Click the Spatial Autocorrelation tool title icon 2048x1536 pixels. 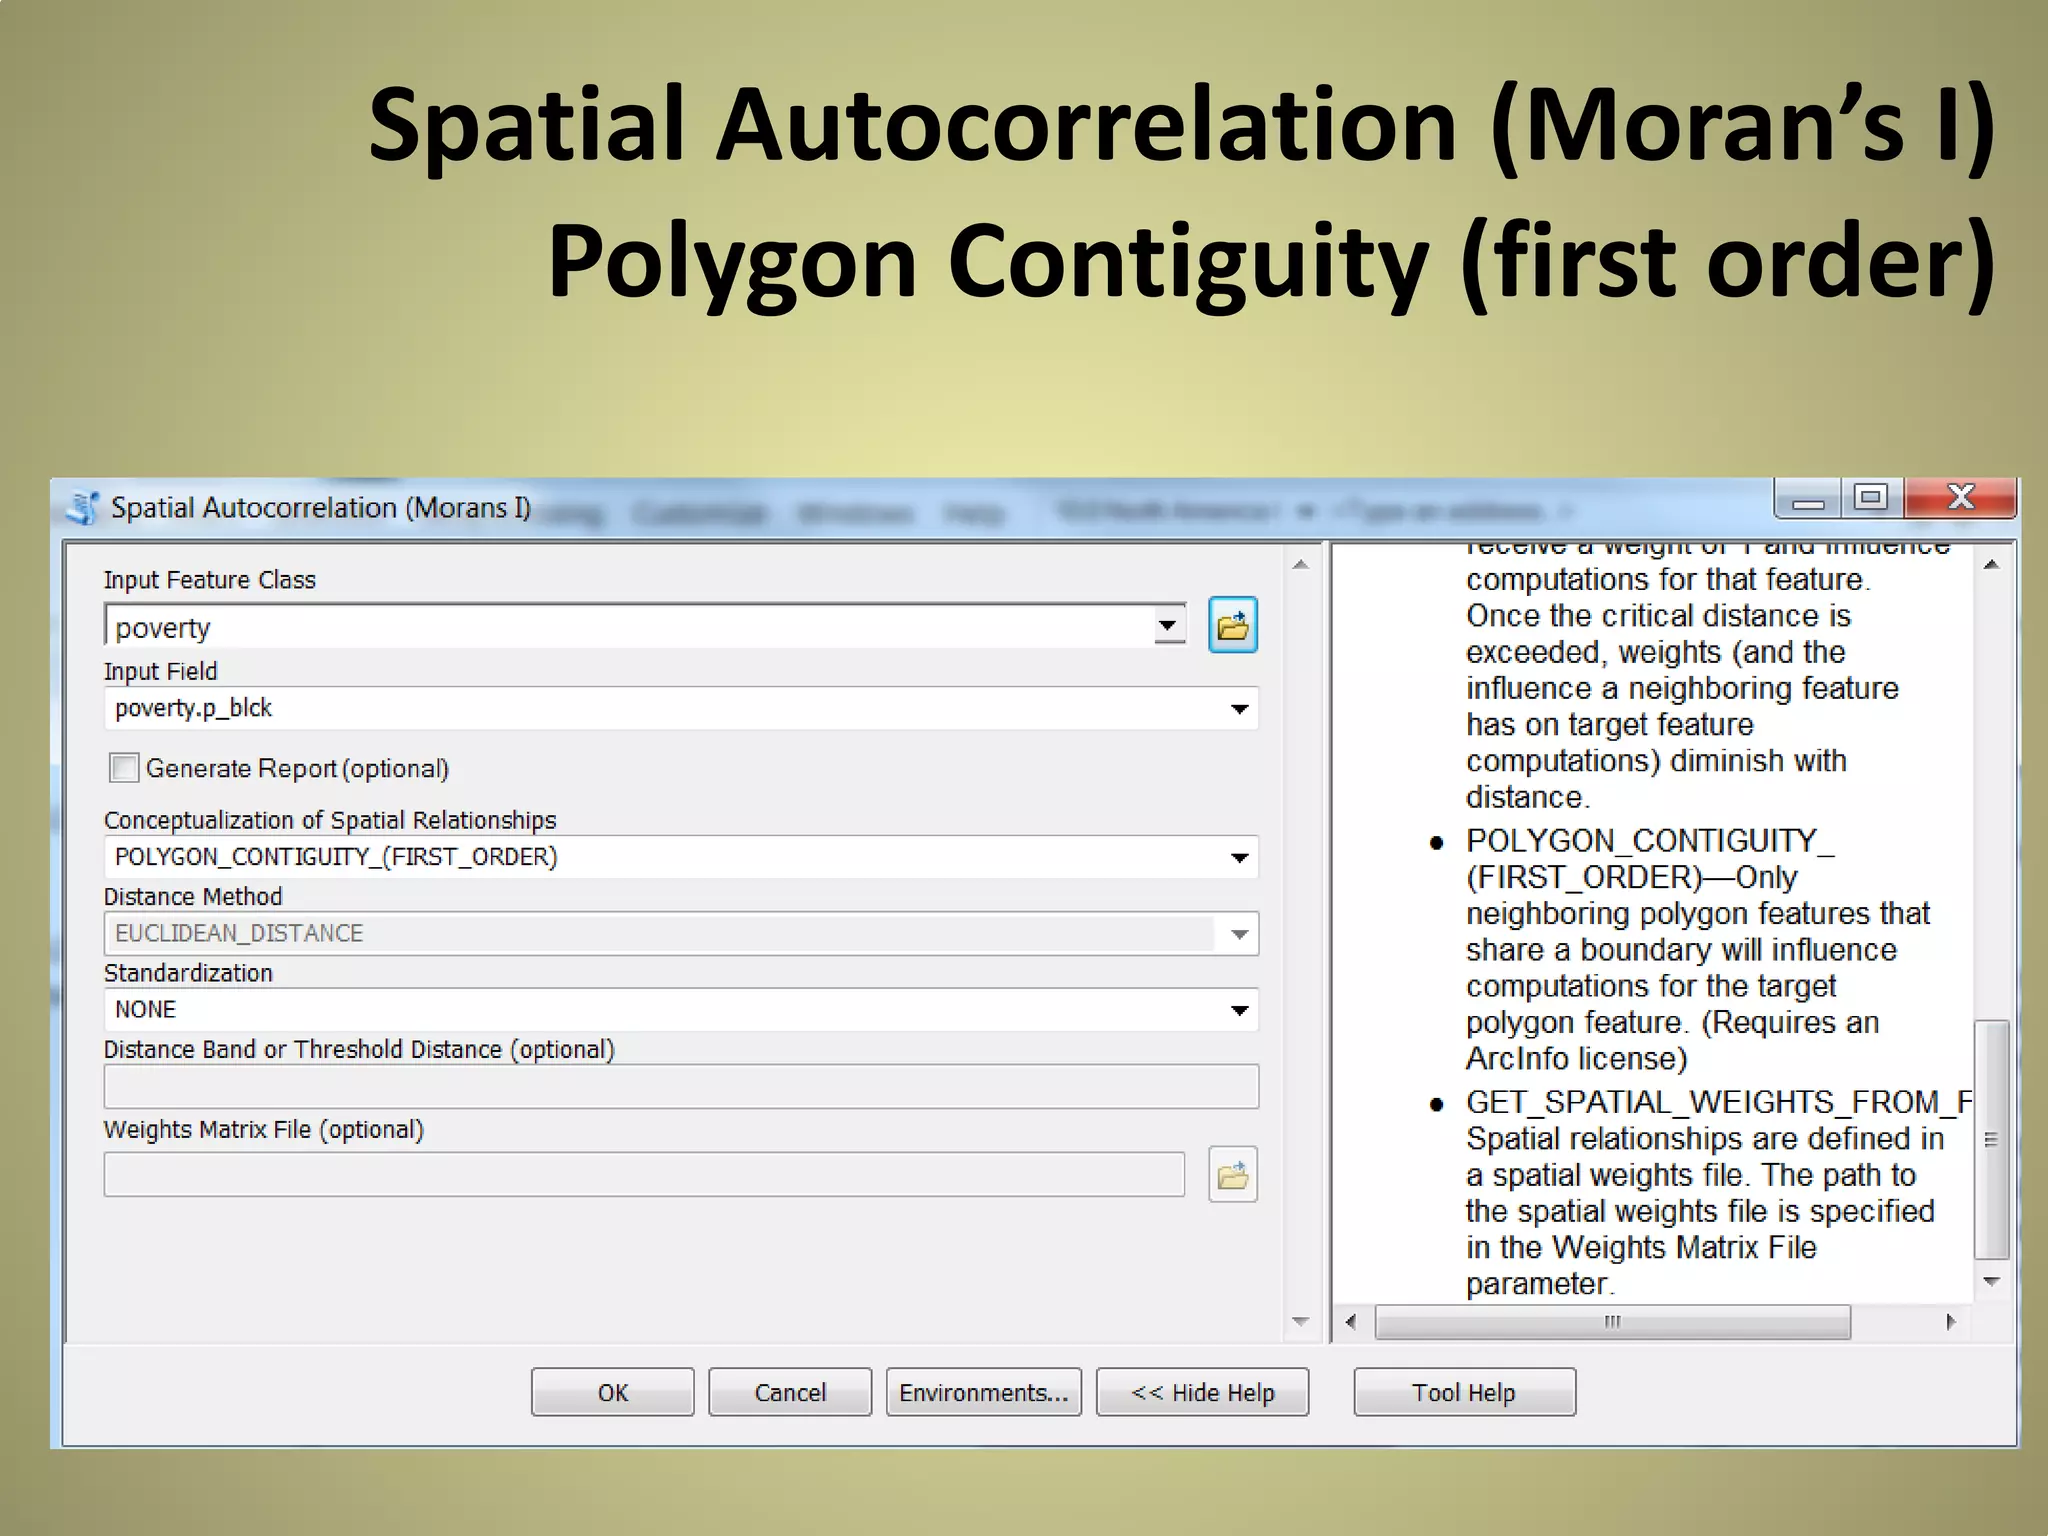coord(83,508)
